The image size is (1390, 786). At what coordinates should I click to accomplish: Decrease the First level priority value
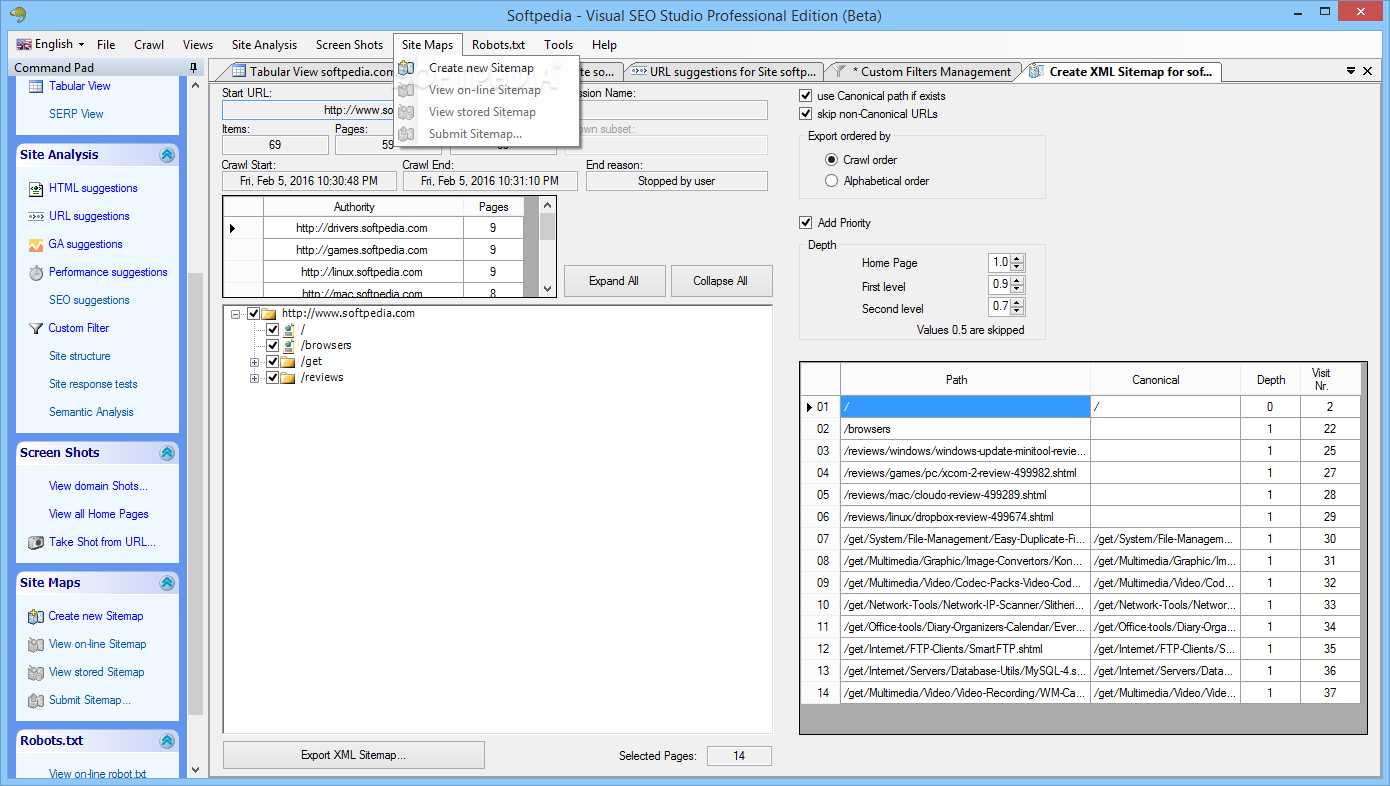[1018, 290]
